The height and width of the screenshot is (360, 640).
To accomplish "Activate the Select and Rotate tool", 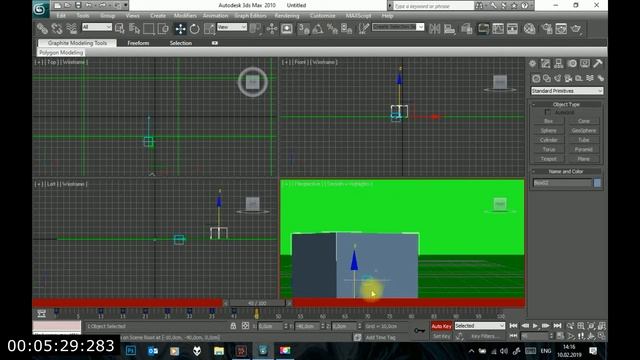I will point(195,29).
